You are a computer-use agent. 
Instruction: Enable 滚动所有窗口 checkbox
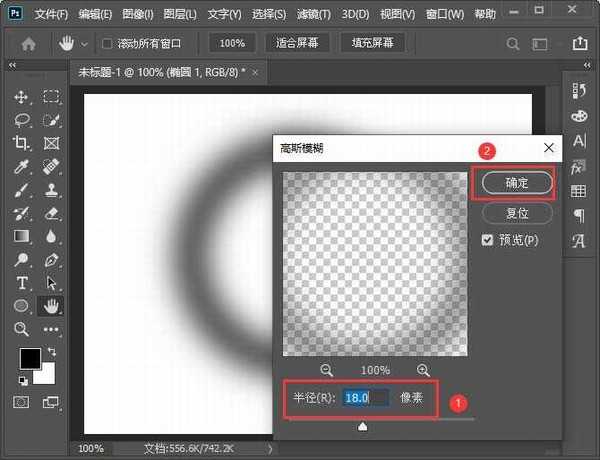tap(108, 44)
